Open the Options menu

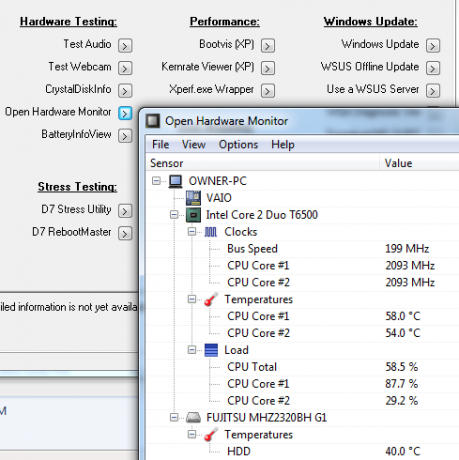tap(238, 145)
